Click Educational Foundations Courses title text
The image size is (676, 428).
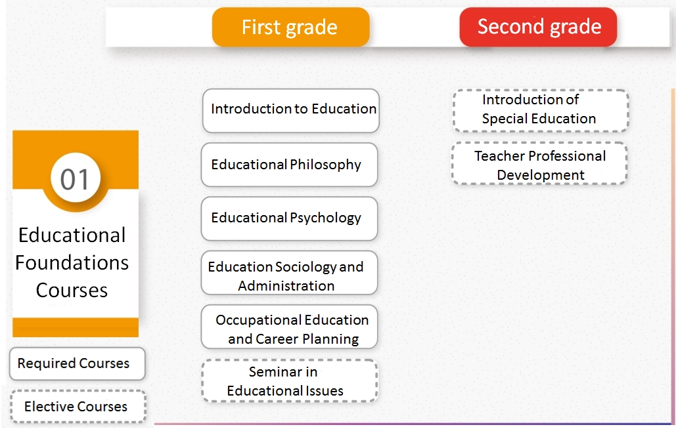(74, 262)
